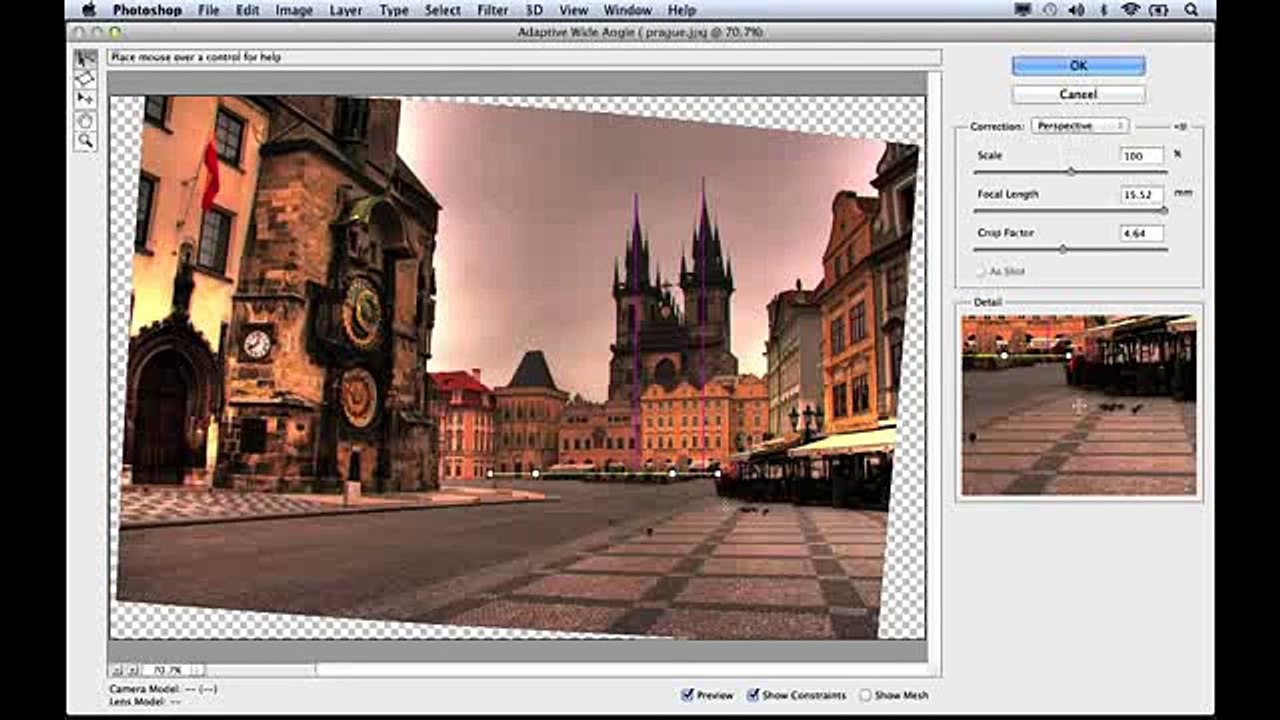Click the left purple vertical constraint line

pos(635,330)
